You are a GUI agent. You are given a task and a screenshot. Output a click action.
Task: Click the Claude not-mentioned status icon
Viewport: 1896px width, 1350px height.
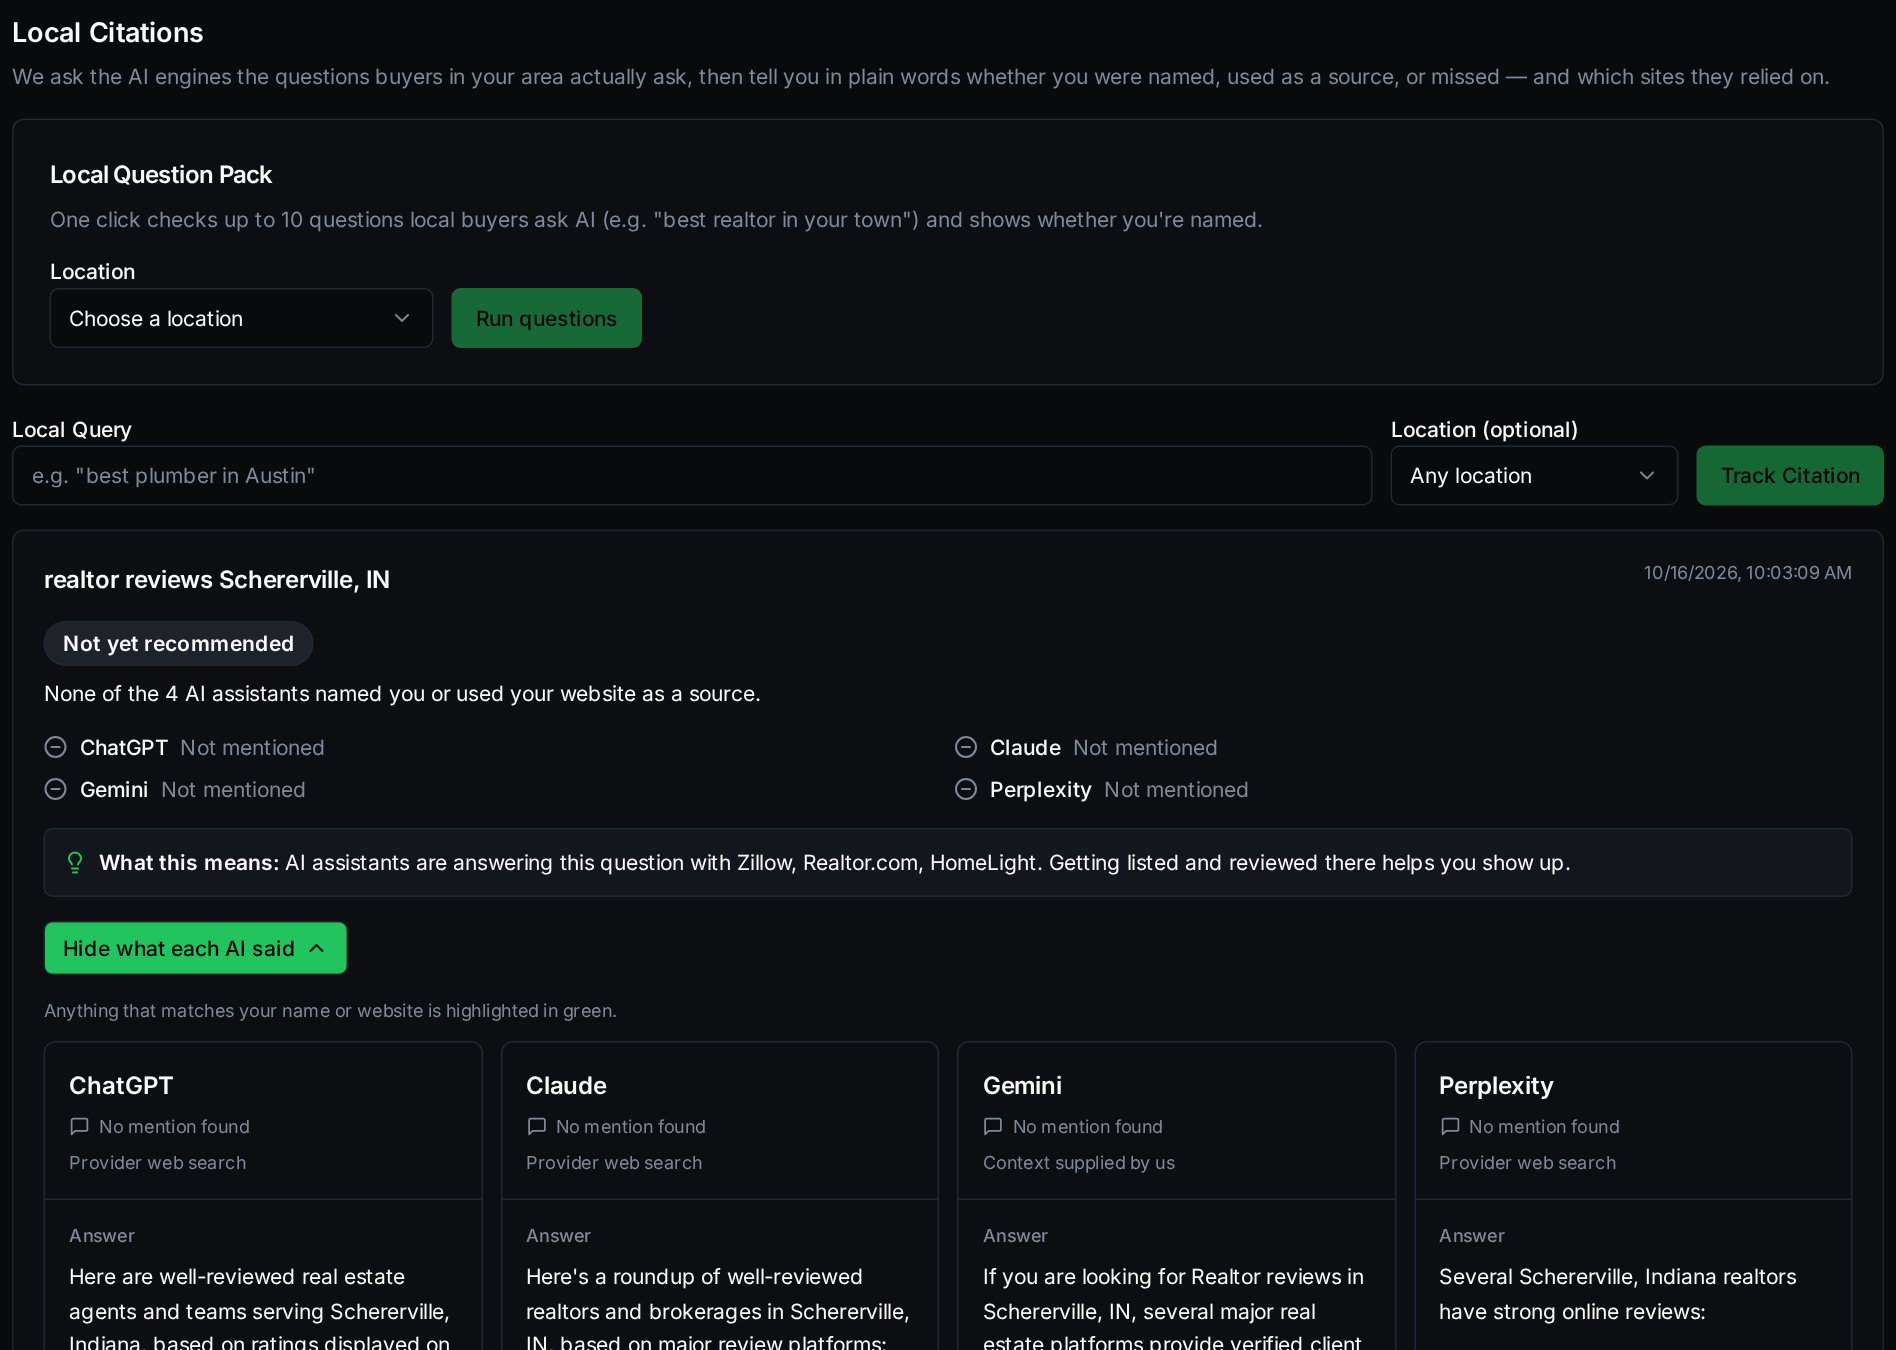pos(966,747)
